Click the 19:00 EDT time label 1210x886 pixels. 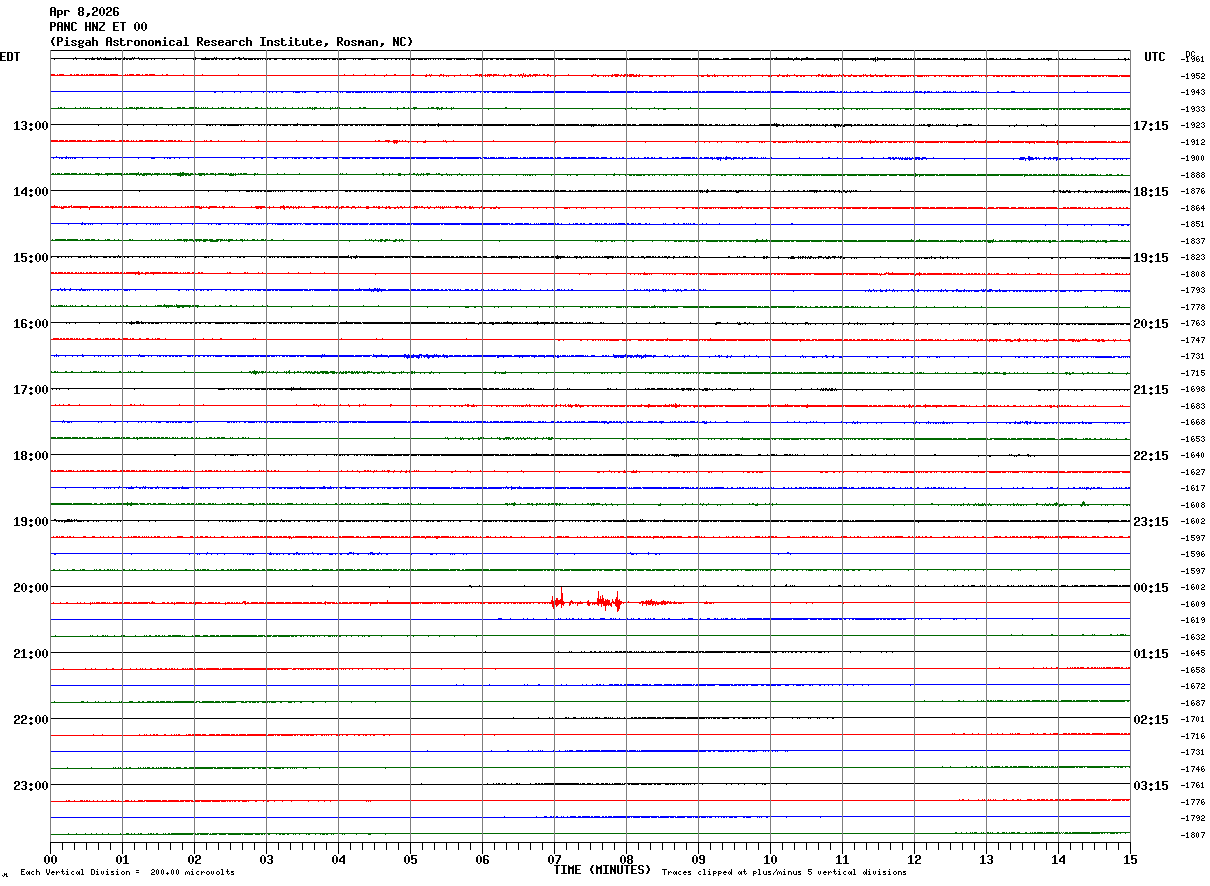click(30, 522)
